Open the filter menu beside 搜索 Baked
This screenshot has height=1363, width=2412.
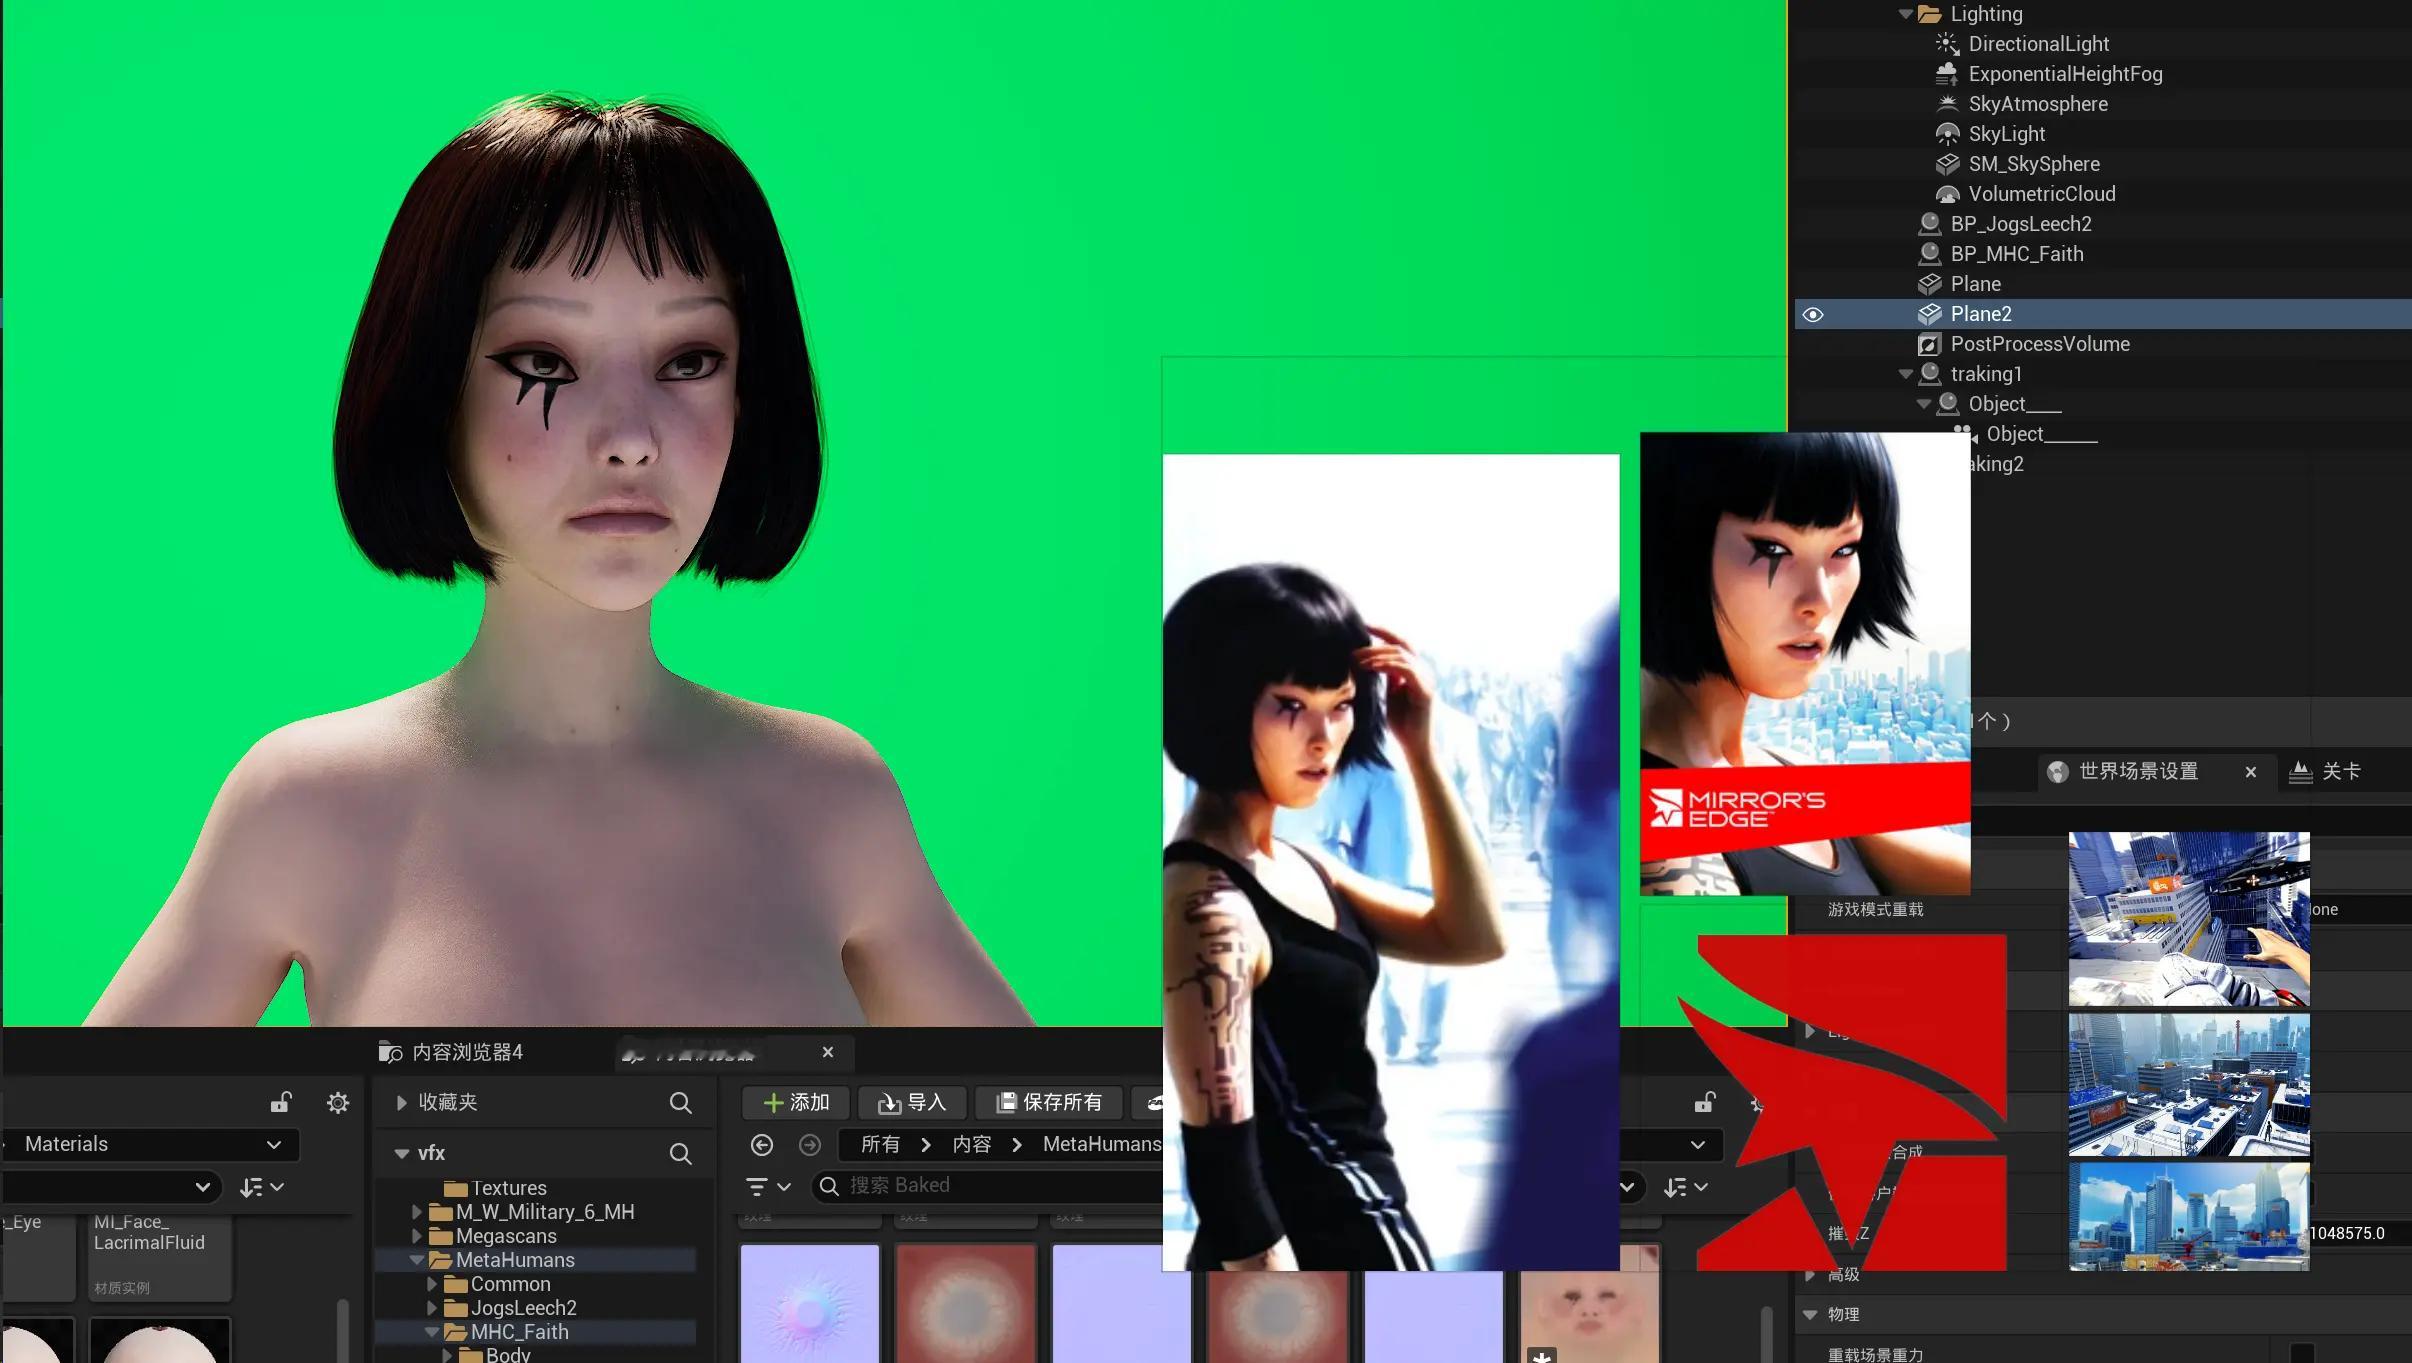pos(769,1186)
